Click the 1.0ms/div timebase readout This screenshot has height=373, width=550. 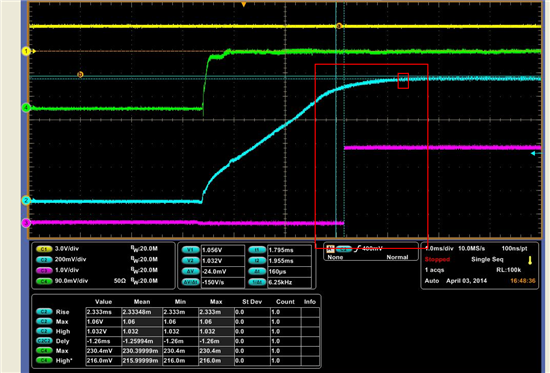(439, 248)
